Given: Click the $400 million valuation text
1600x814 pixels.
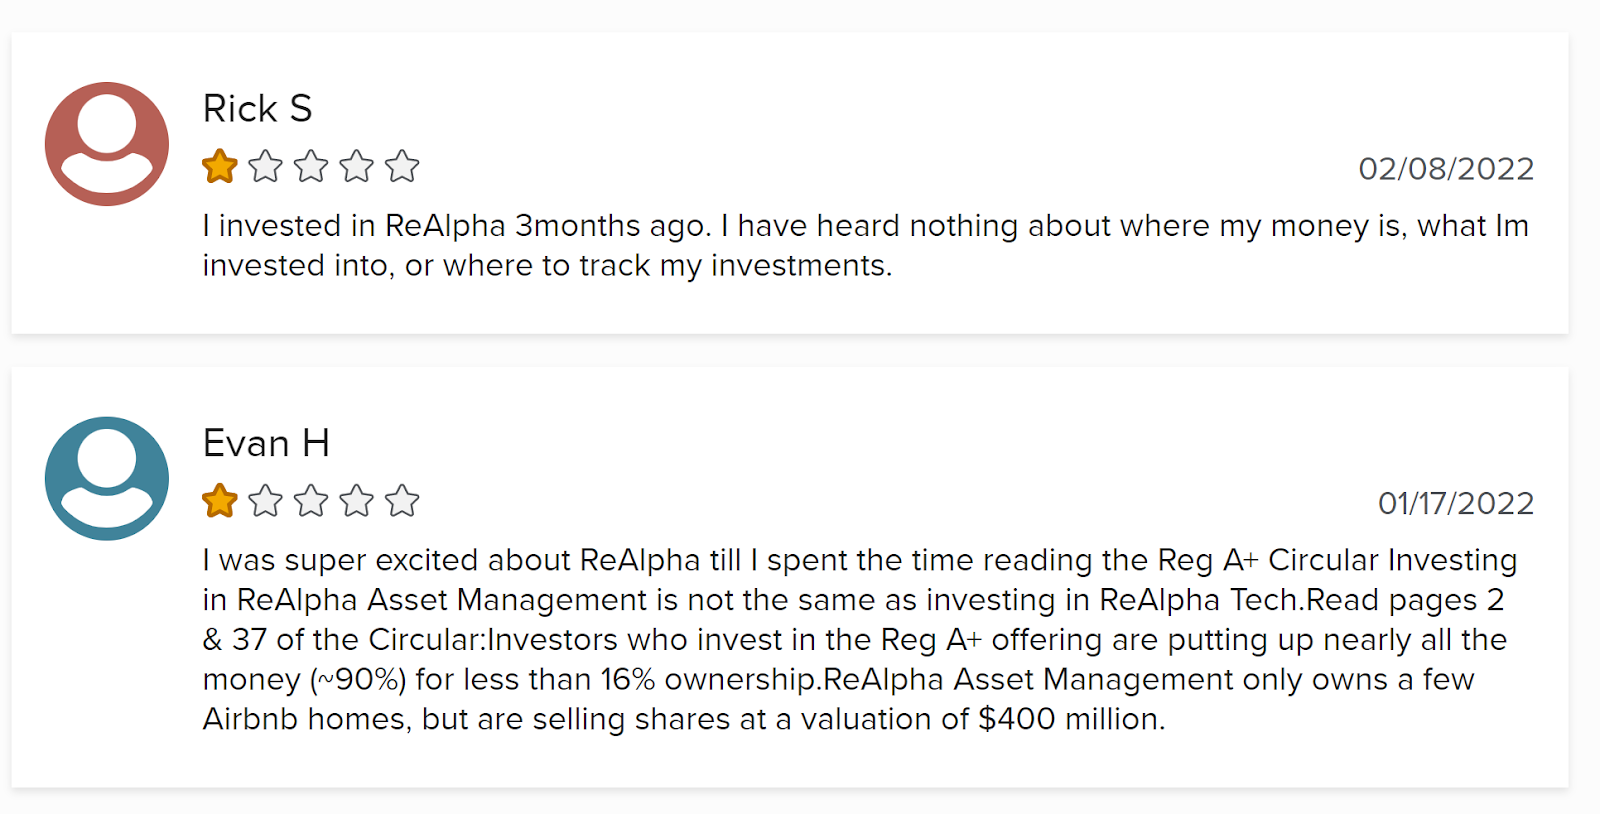Looking at the screenshot, I should click(1071, 719).
